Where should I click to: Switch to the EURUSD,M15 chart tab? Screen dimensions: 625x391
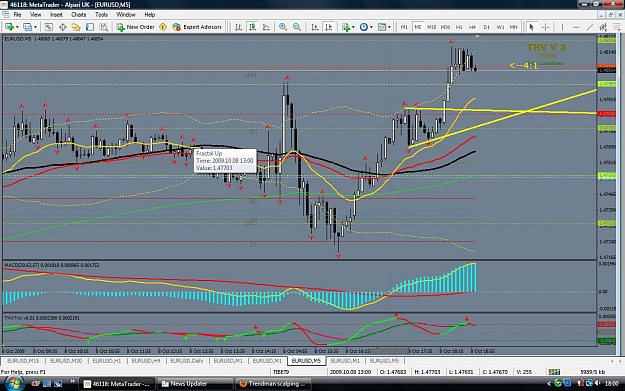point(23,361)
